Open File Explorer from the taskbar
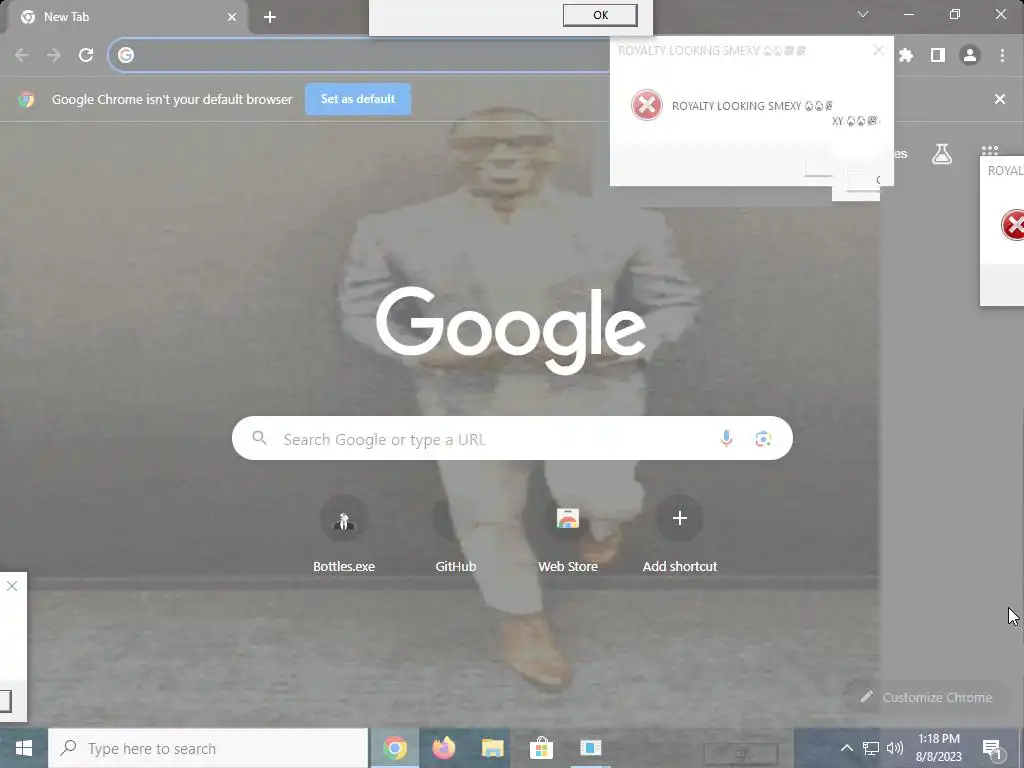Screen dimensions: 1024x768 point(492,748)
